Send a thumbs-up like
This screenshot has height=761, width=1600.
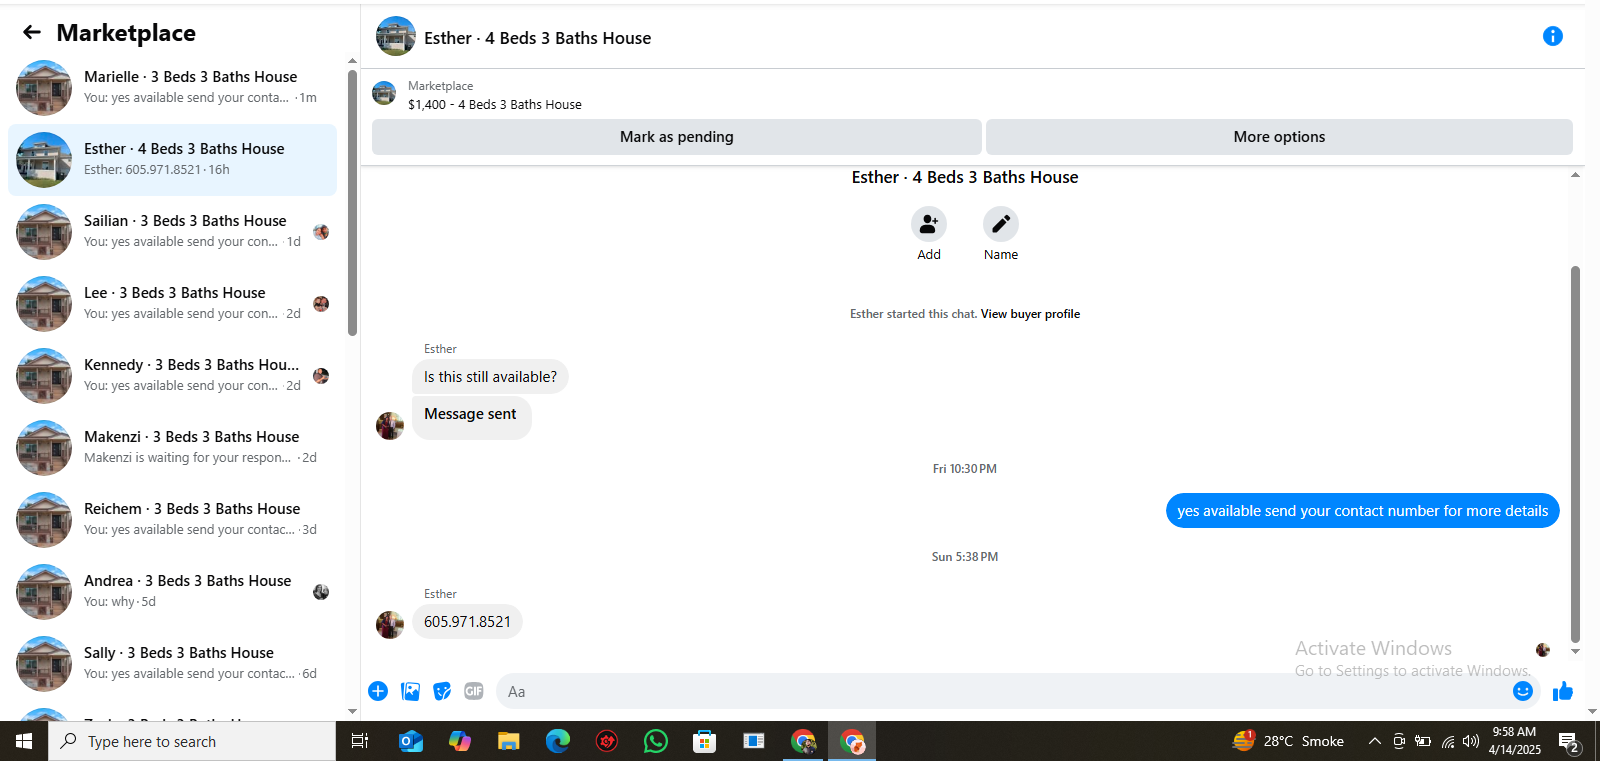[x=1563, y=691]
